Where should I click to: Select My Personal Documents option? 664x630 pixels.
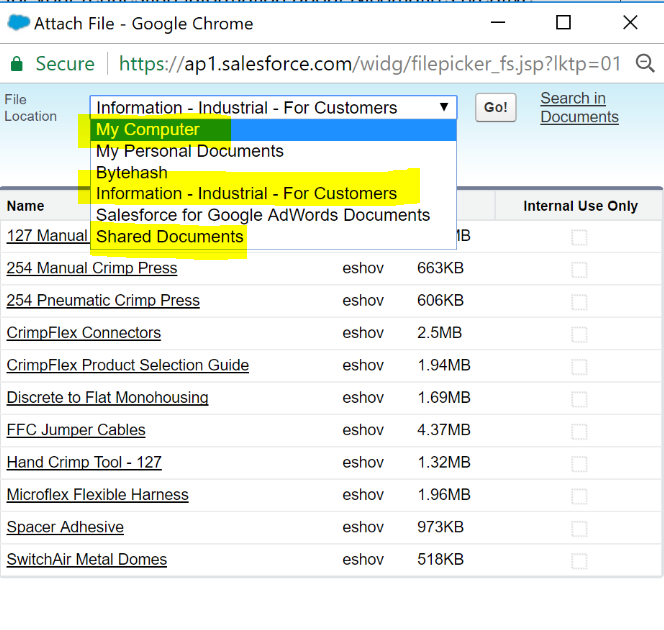(189, 151)
